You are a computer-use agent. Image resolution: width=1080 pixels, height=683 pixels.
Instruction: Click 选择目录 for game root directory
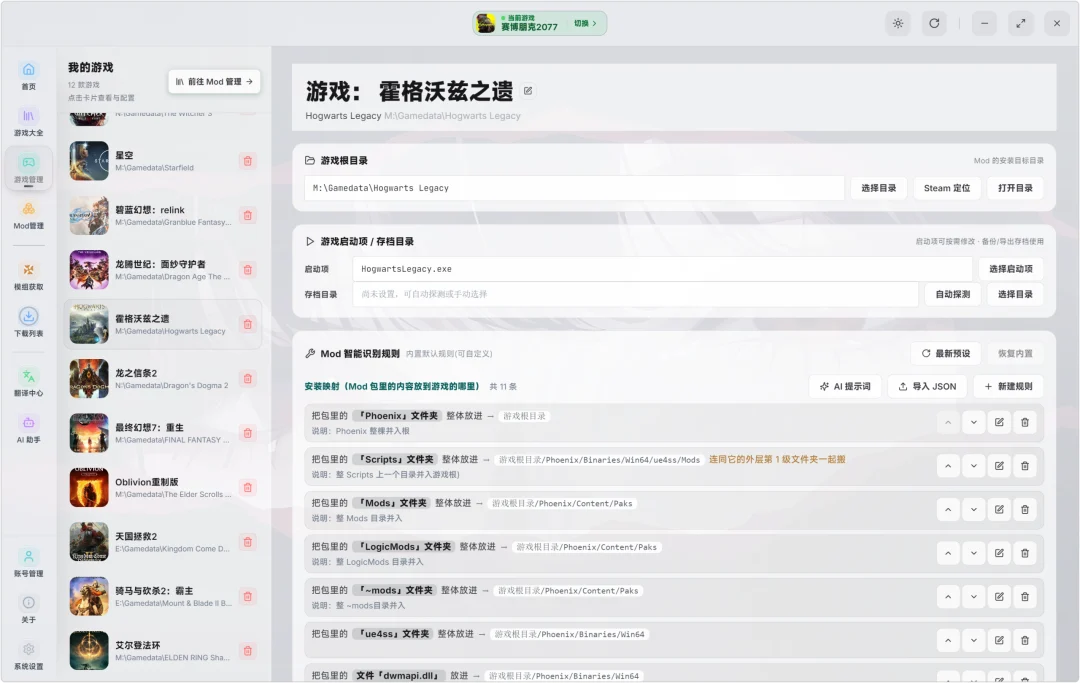(x=879, y=188)
